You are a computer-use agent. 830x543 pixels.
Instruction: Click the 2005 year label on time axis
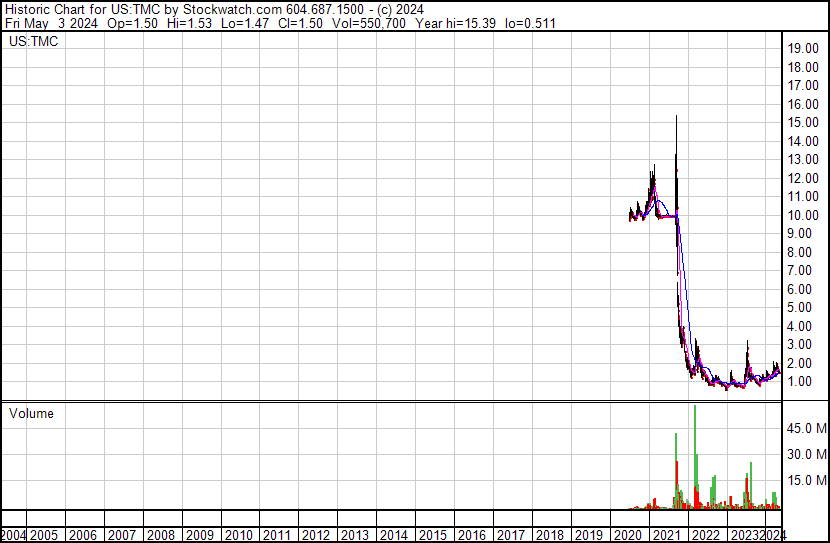(44, 535)
